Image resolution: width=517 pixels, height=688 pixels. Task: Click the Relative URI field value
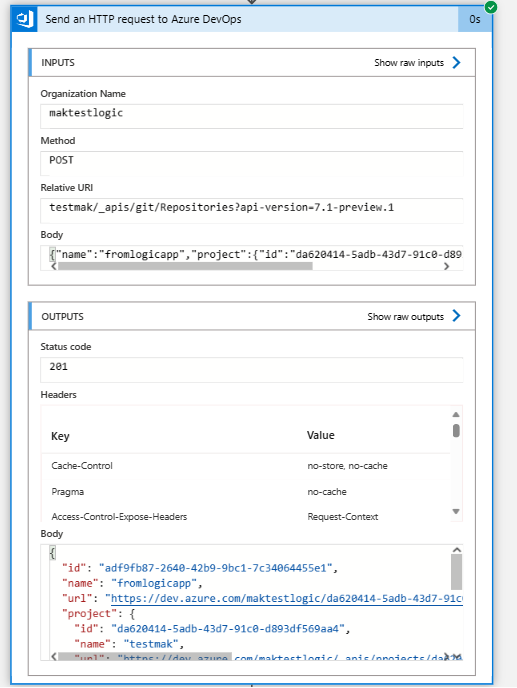click(x=251, y=210)
